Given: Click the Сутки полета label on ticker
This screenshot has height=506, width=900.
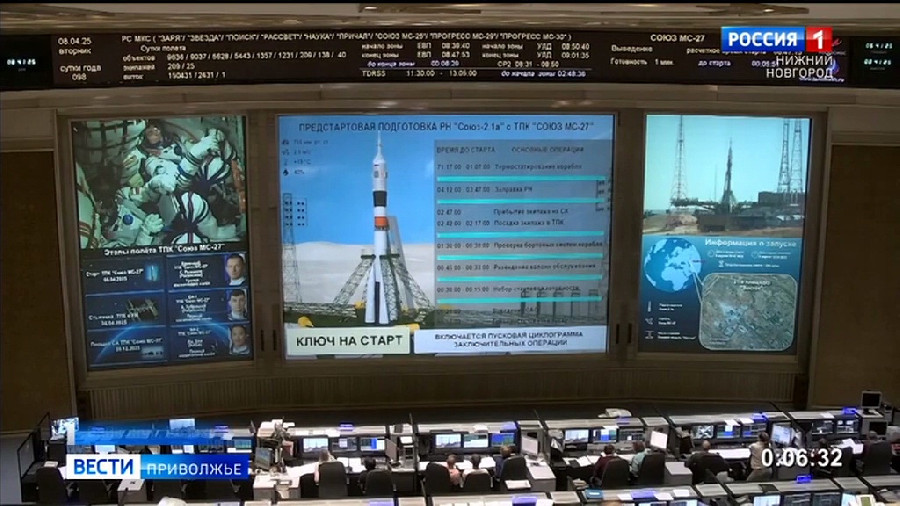Looking at the screenshot, I should point(163,48).
